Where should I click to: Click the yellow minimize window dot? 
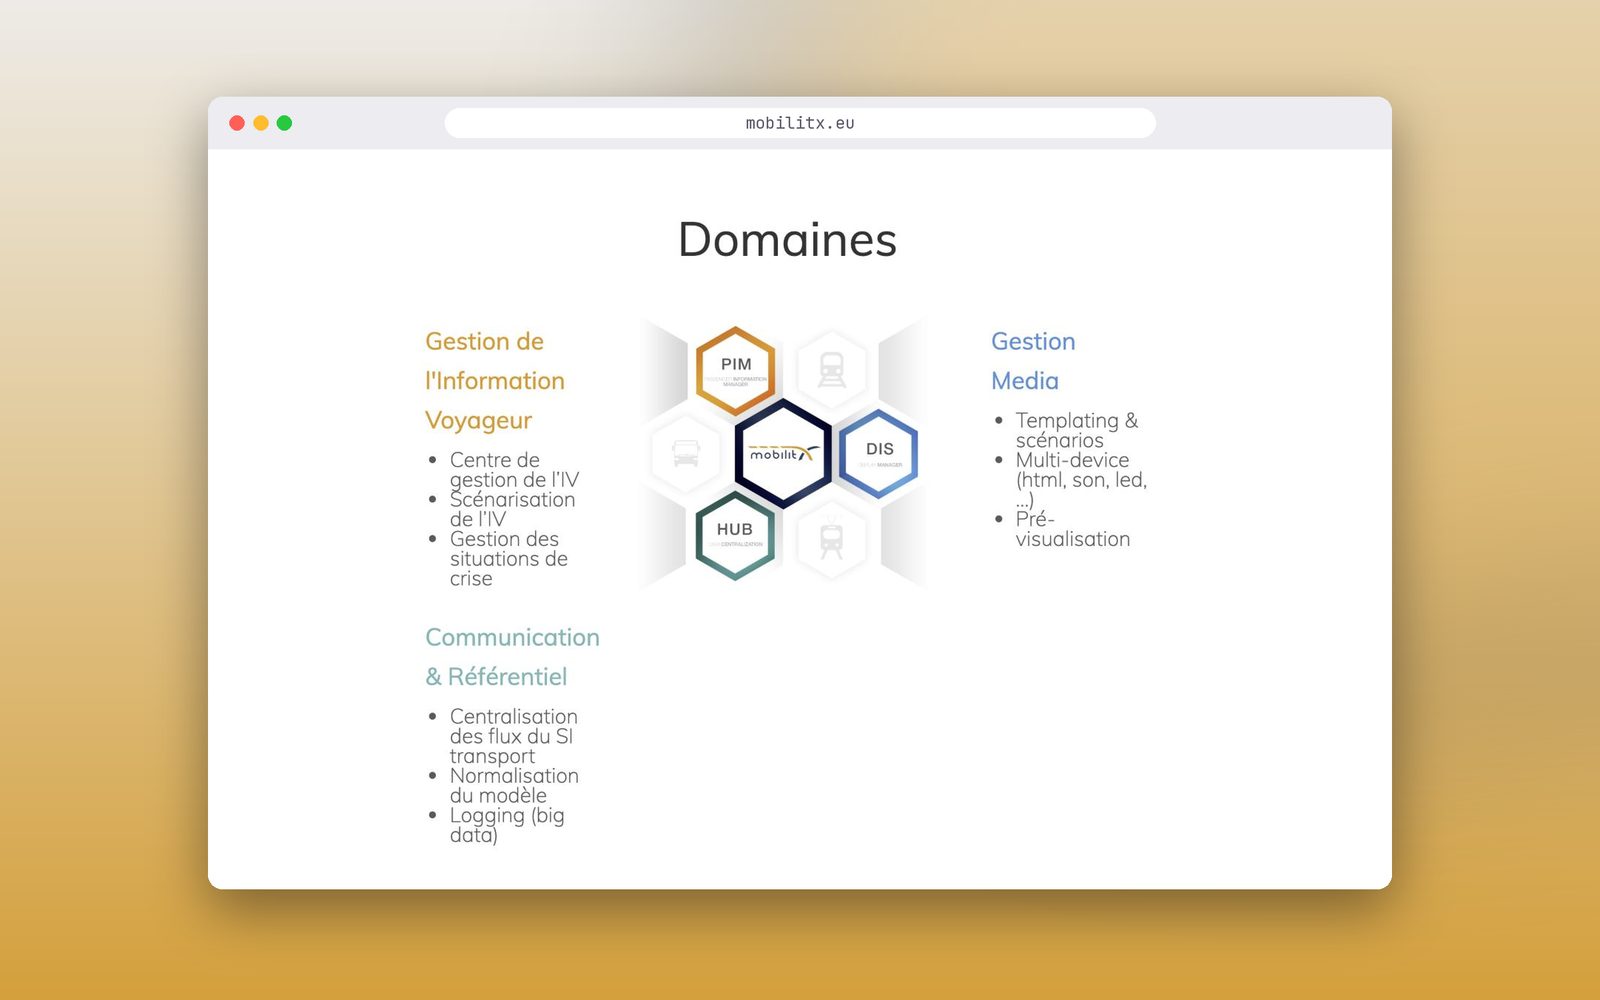click(261, 123)
